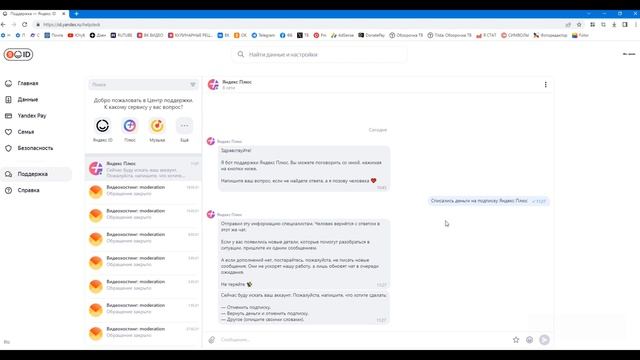Click the share page icon in address bar
640x360 pixels.
click(x=568, y=24)
